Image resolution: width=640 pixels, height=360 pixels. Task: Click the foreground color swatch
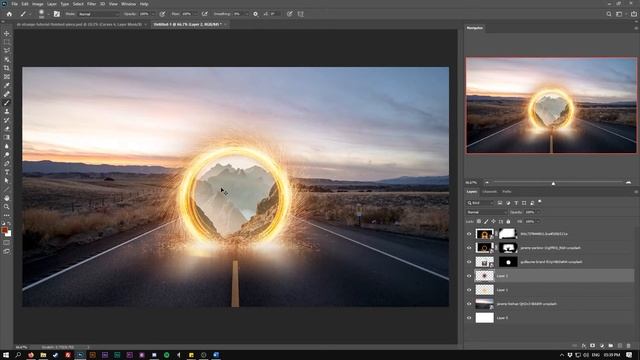point(4,231)
